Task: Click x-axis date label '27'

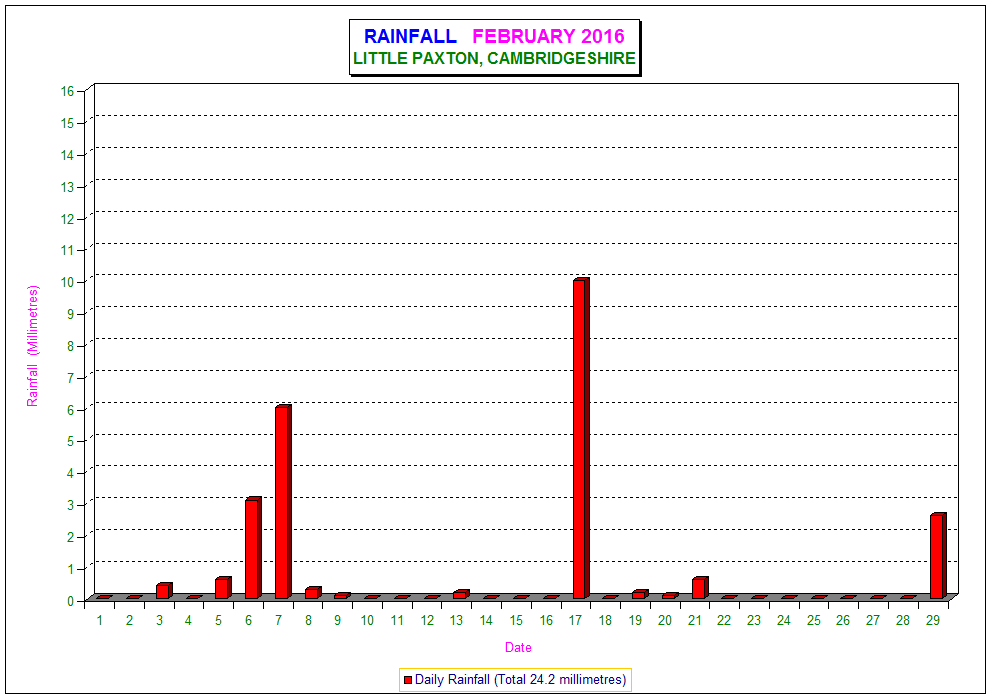Action: (x=873, y=620)
